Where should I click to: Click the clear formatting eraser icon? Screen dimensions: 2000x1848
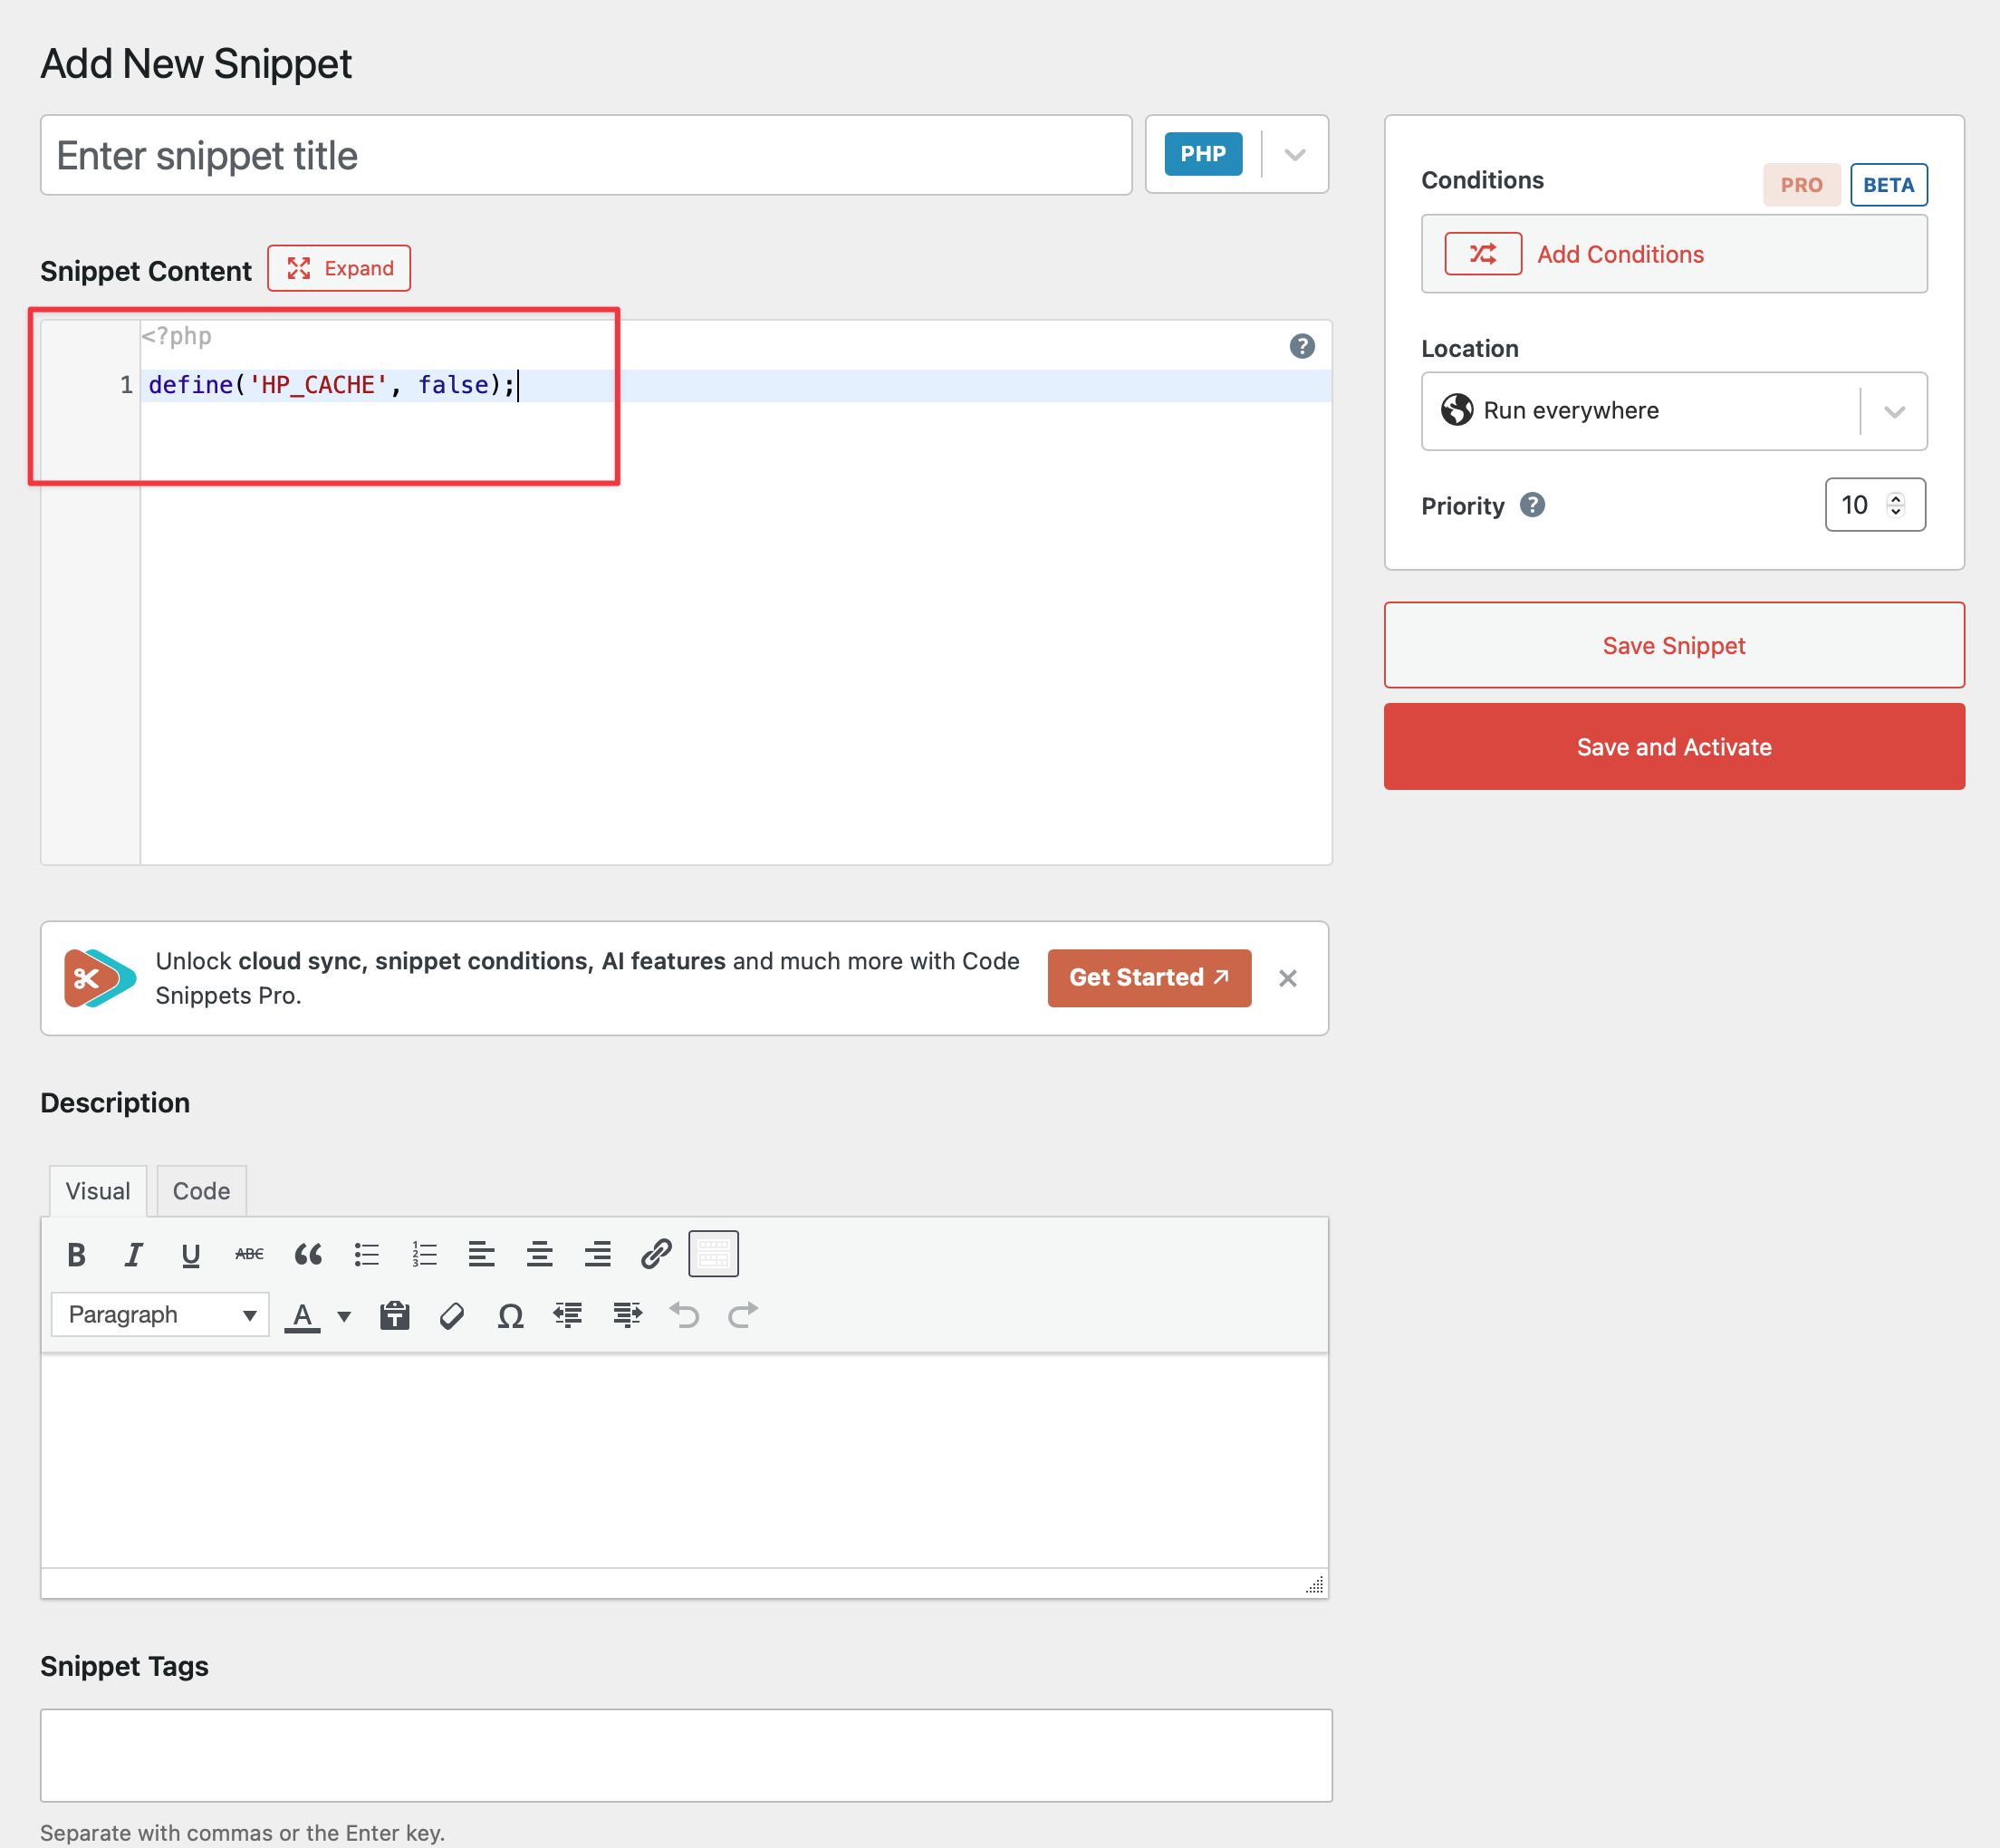452,1315
